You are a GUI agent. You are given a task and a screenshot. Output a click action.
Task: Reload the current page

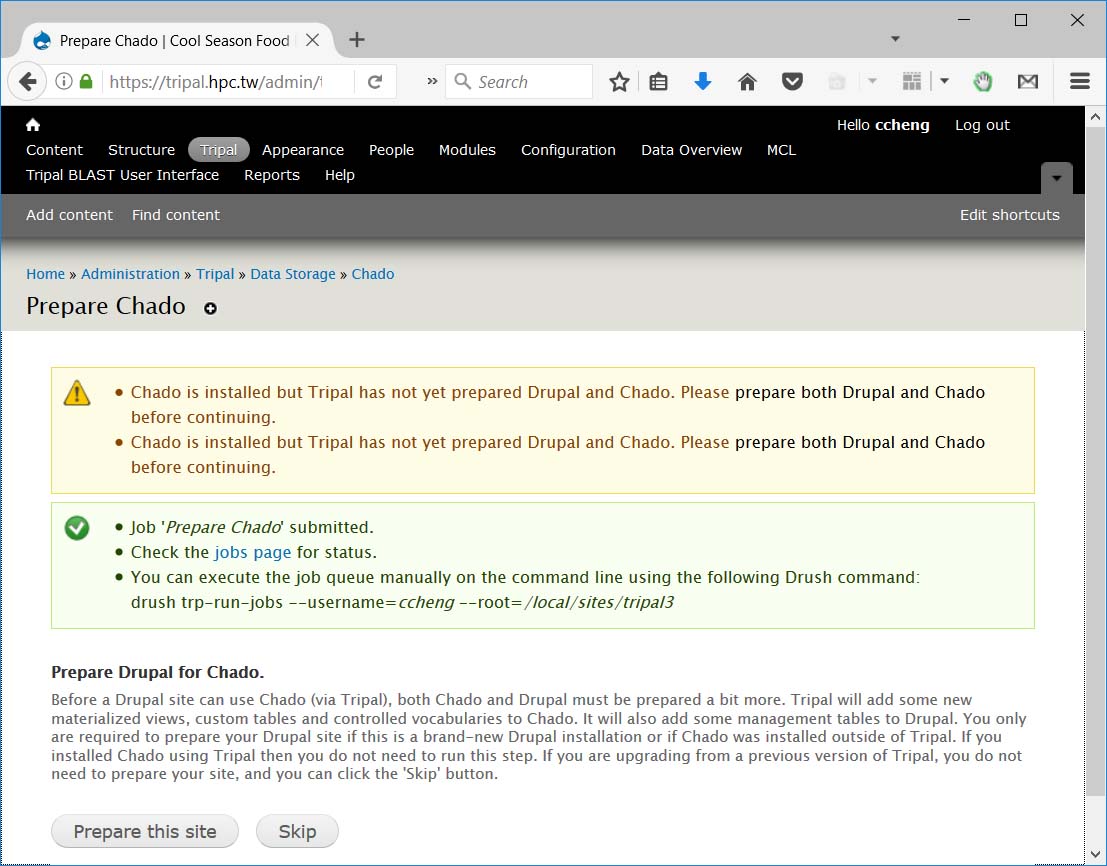(x=375, y=82)
